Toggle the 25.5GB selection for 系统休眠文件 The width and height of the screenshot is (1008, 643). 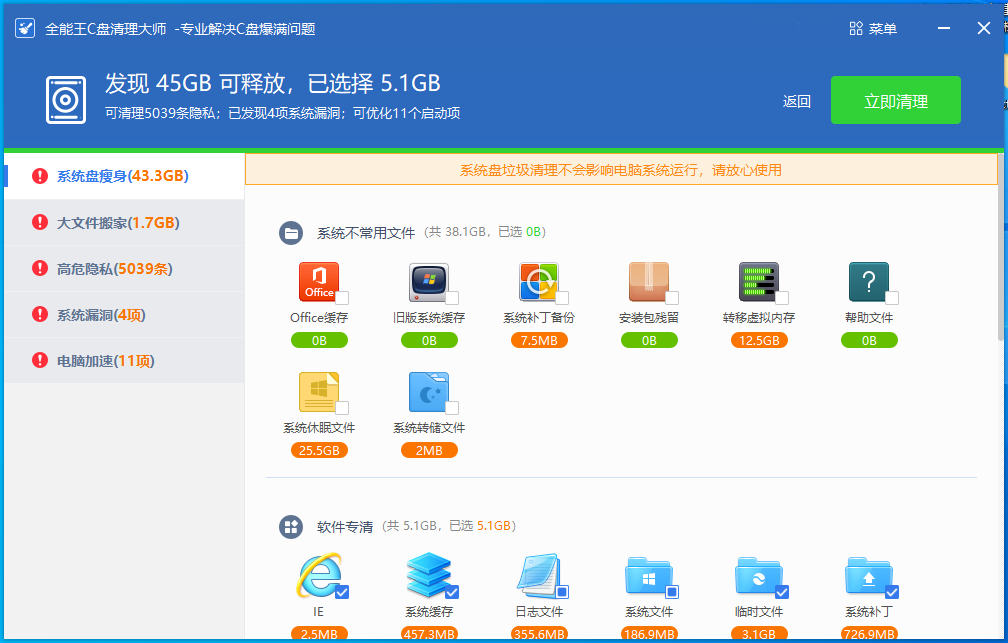[320, 450]
